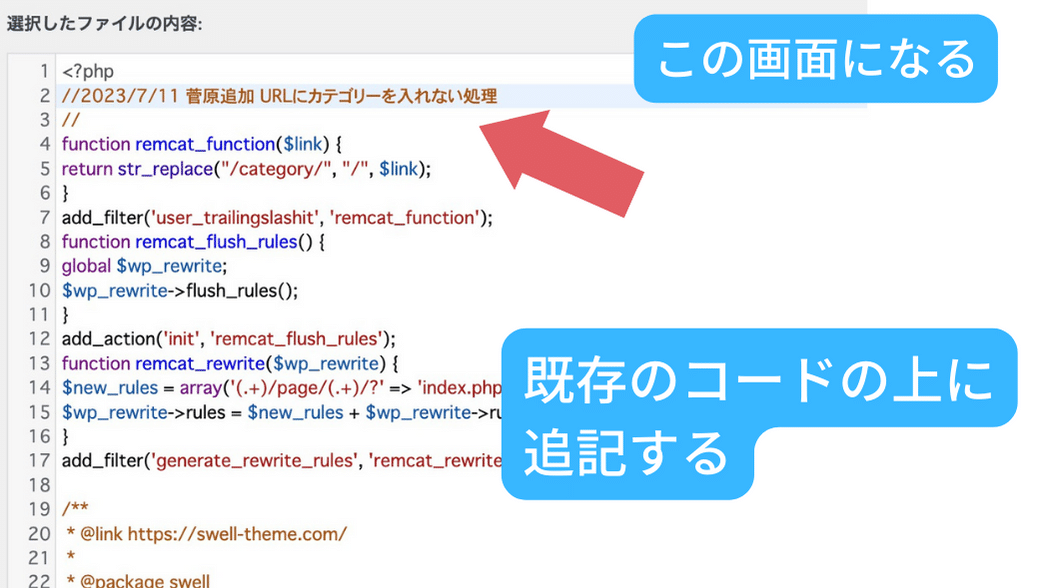This screenshot has width=1045, height=588.
Task: Click line number 18 in the gutter
Action: click(39, 485)
